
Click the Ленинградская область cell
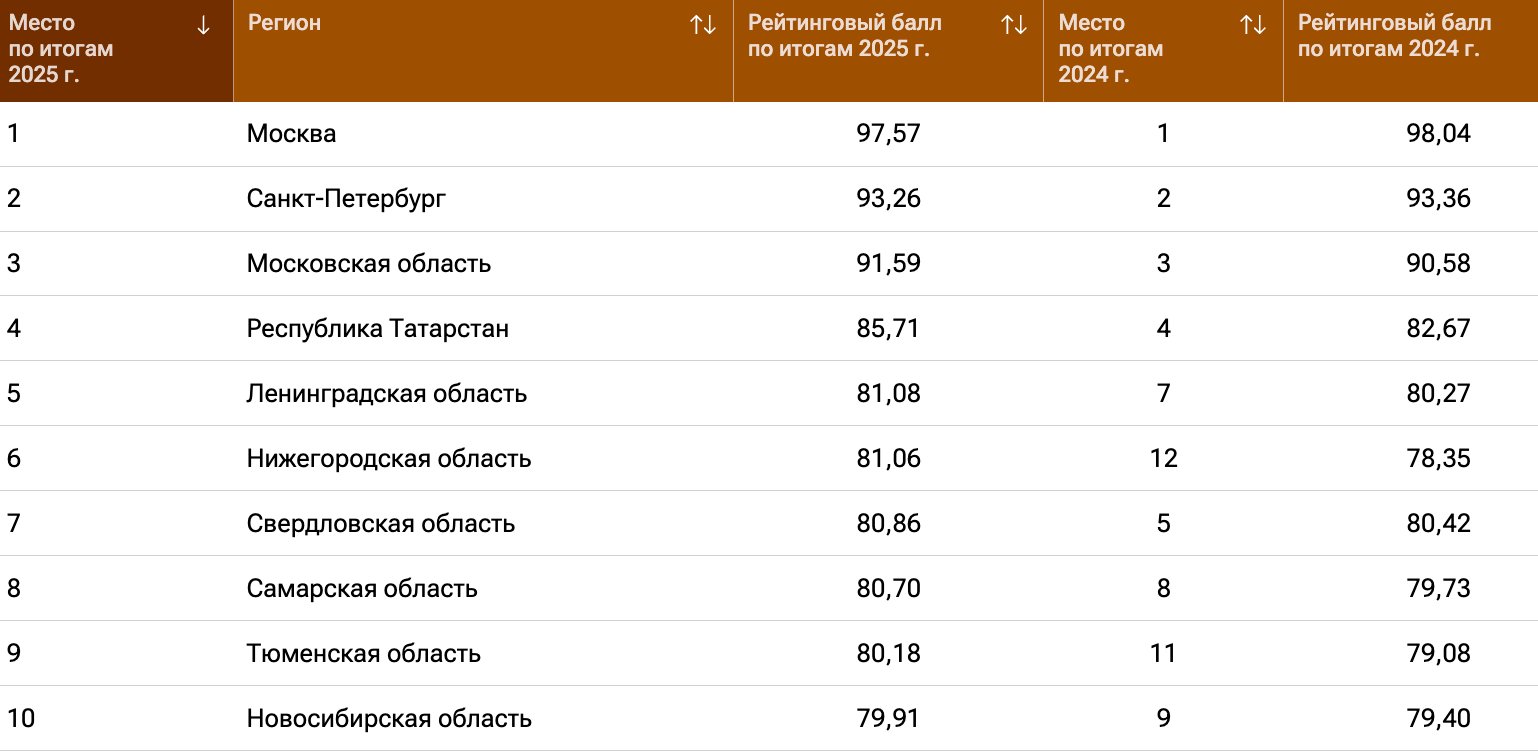click(x=387, y=394)
